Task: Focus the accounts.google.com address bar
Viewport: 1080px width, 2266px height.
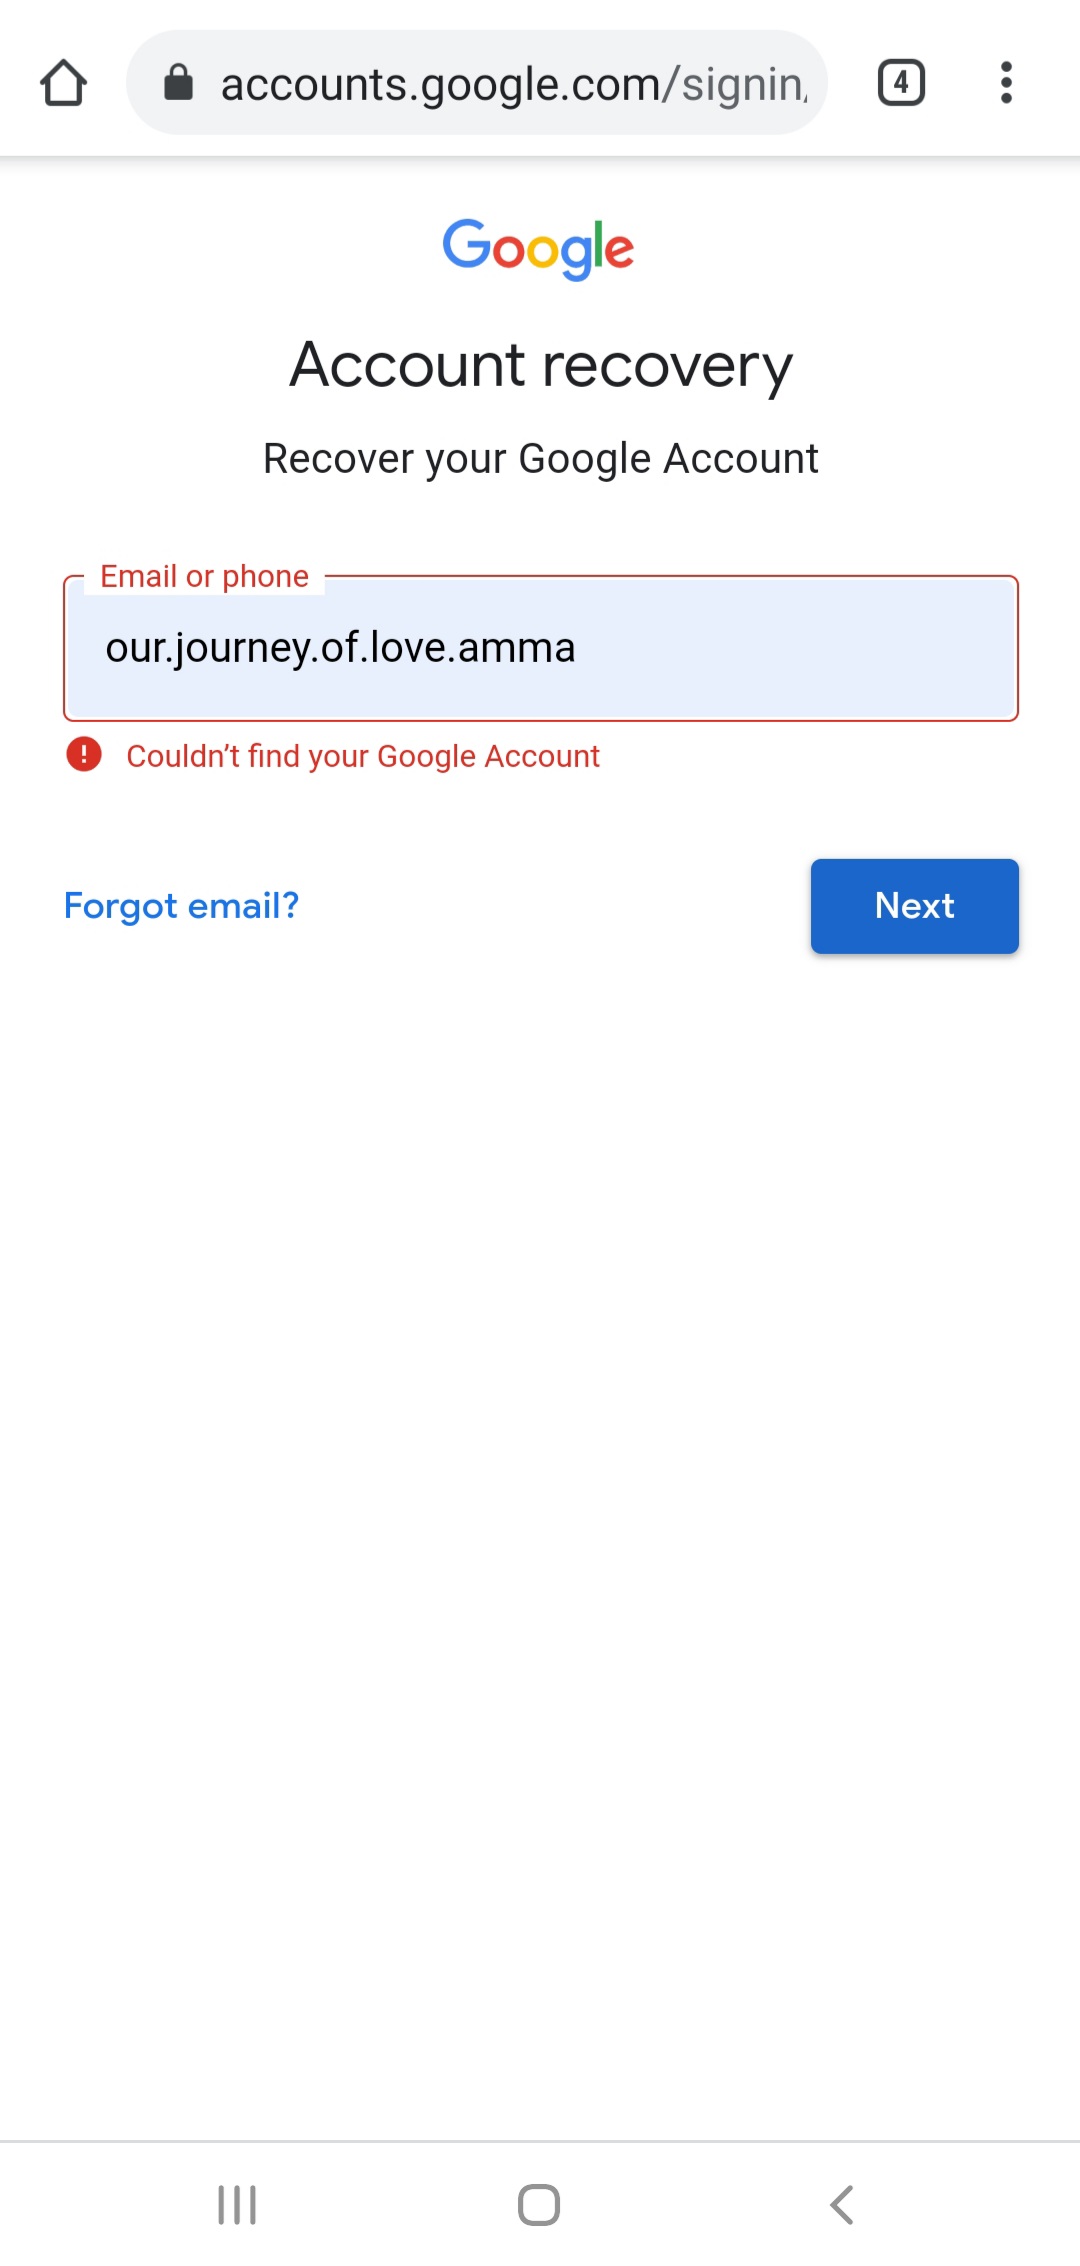Action: coord(477,83)
